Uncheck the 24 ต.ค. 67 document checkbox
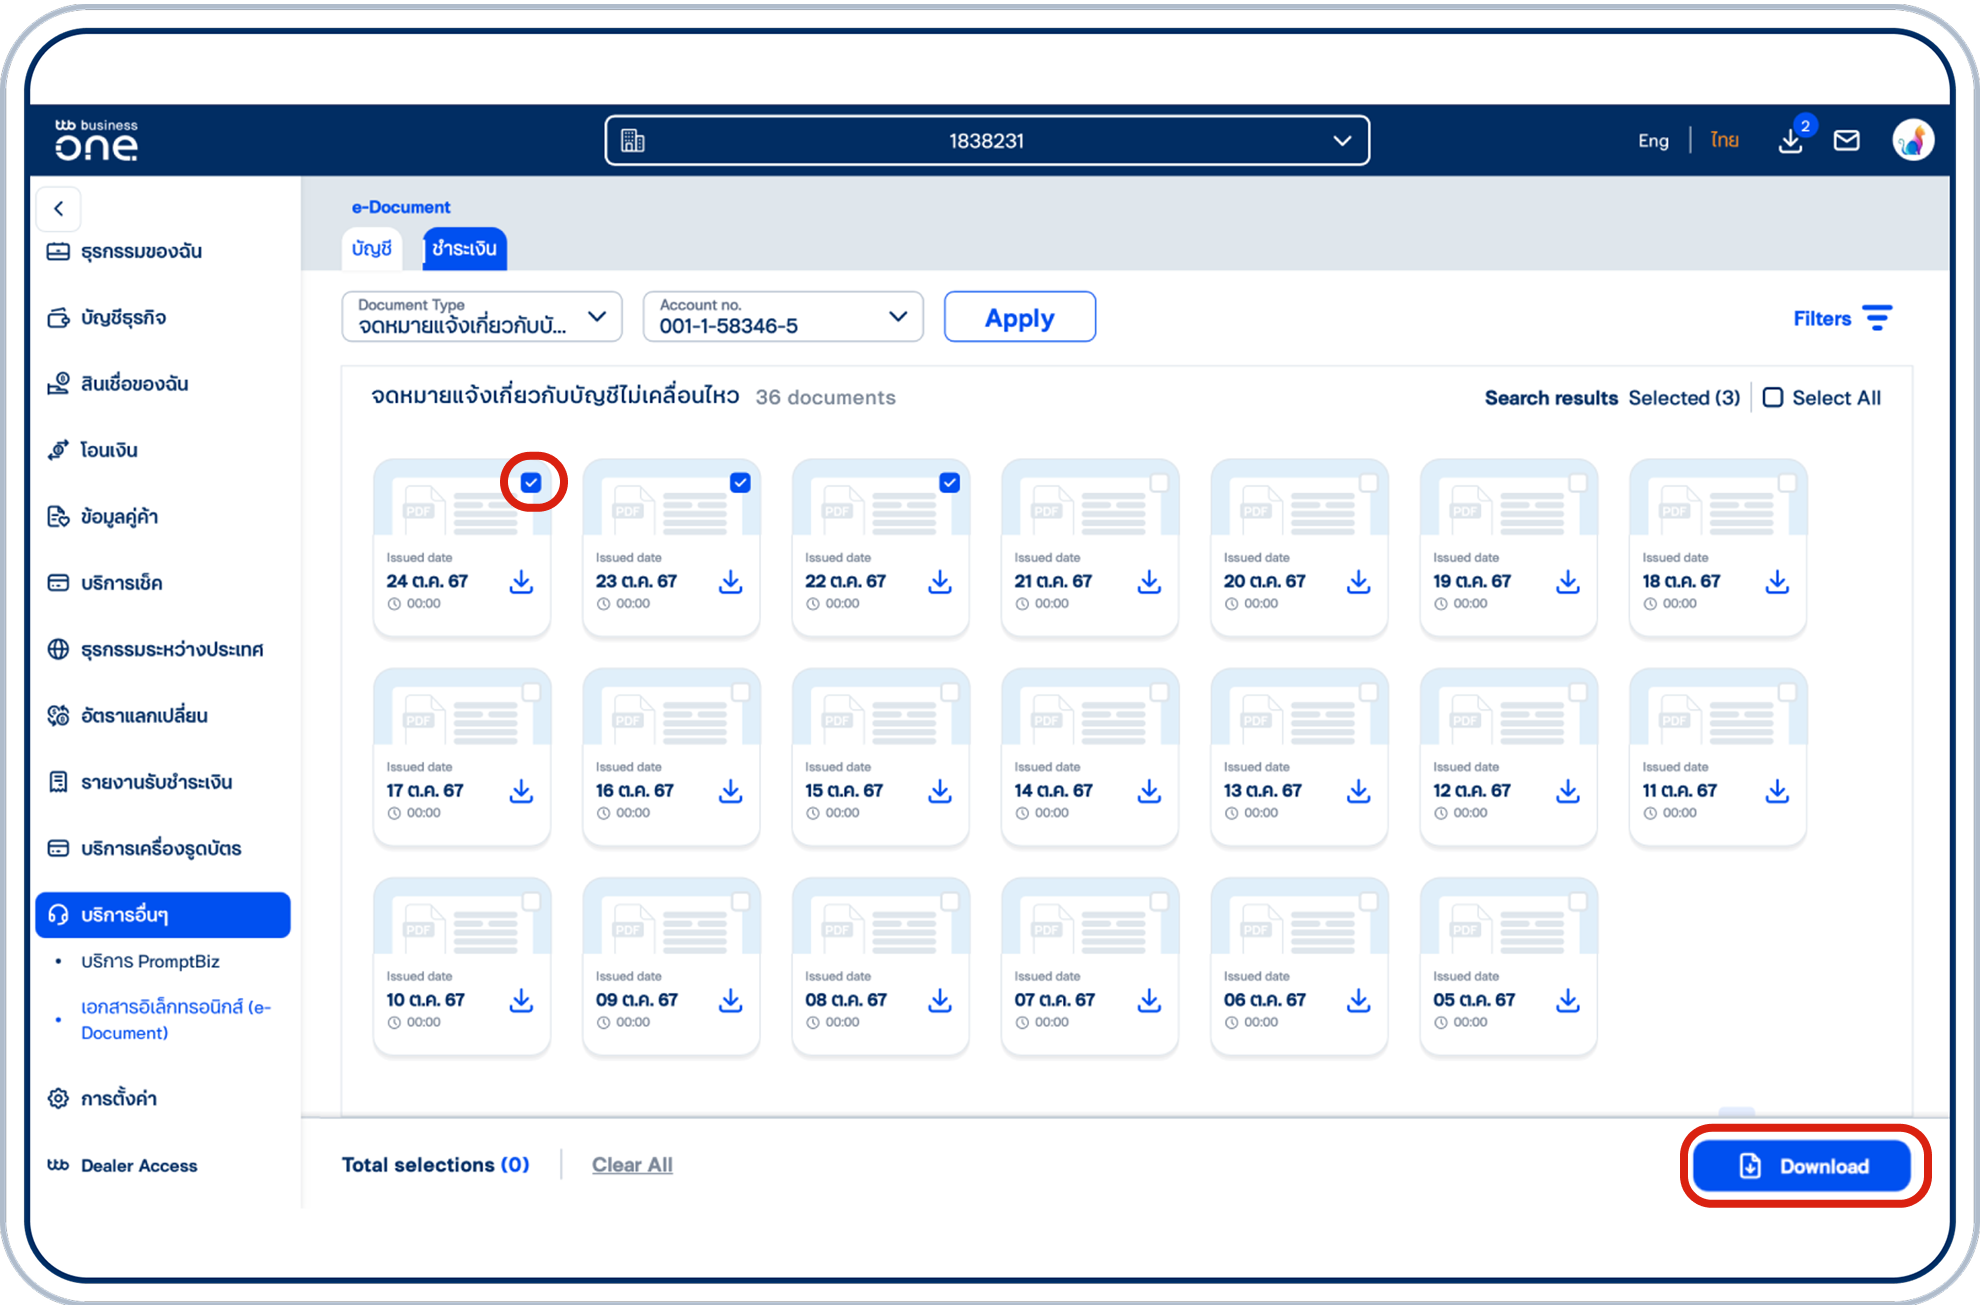Screen dimensions: 1980x1305 [x=531, y=483]
